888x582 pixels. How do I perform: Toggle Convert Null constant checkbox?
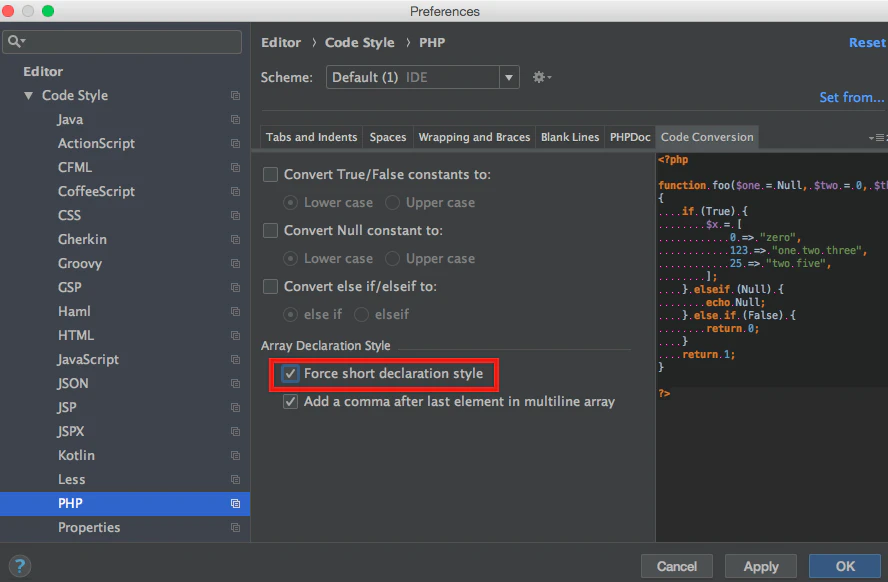pyautogui.click(x=270, y=230)
